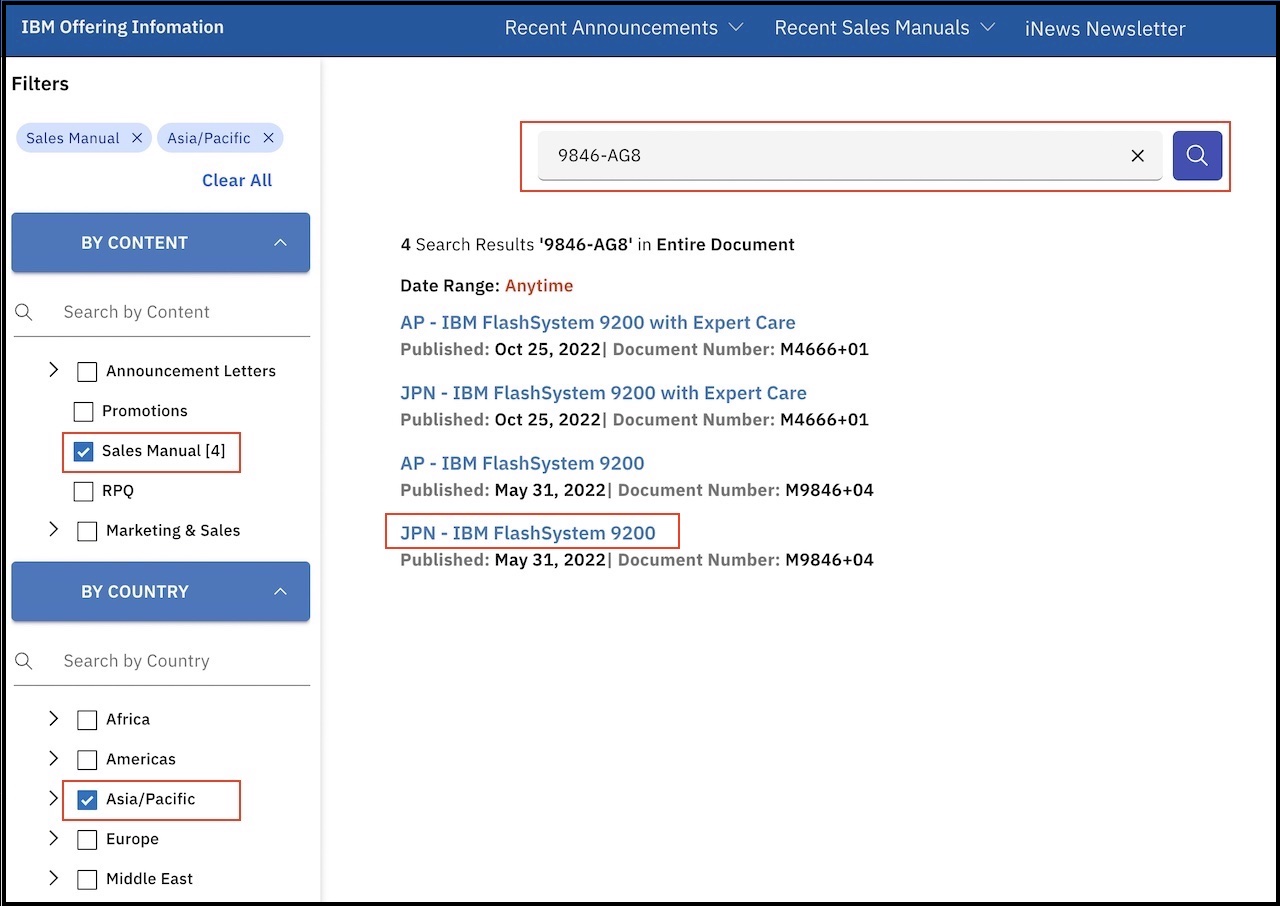Screen dimensions: 1280x906
Task: Open the Recent Announcements menu
Action: pyautogui.click(x=624, y=28)
